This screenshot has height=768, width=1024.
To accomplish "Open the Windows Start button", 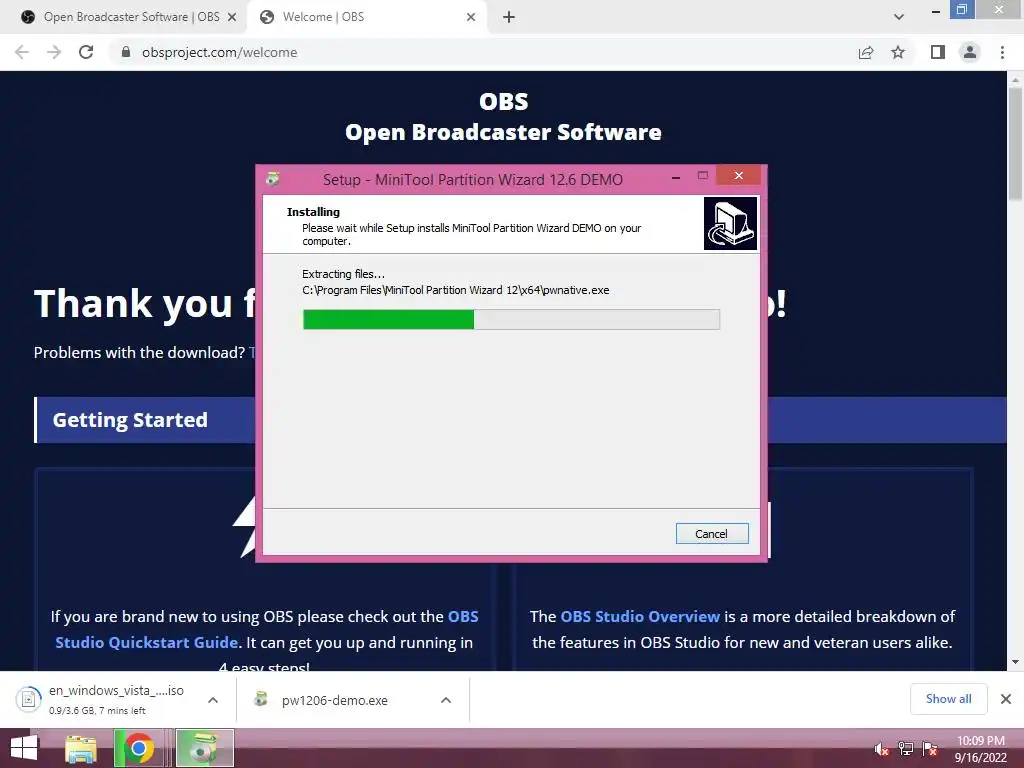I will pyautogui.click(x=24, y=748).
